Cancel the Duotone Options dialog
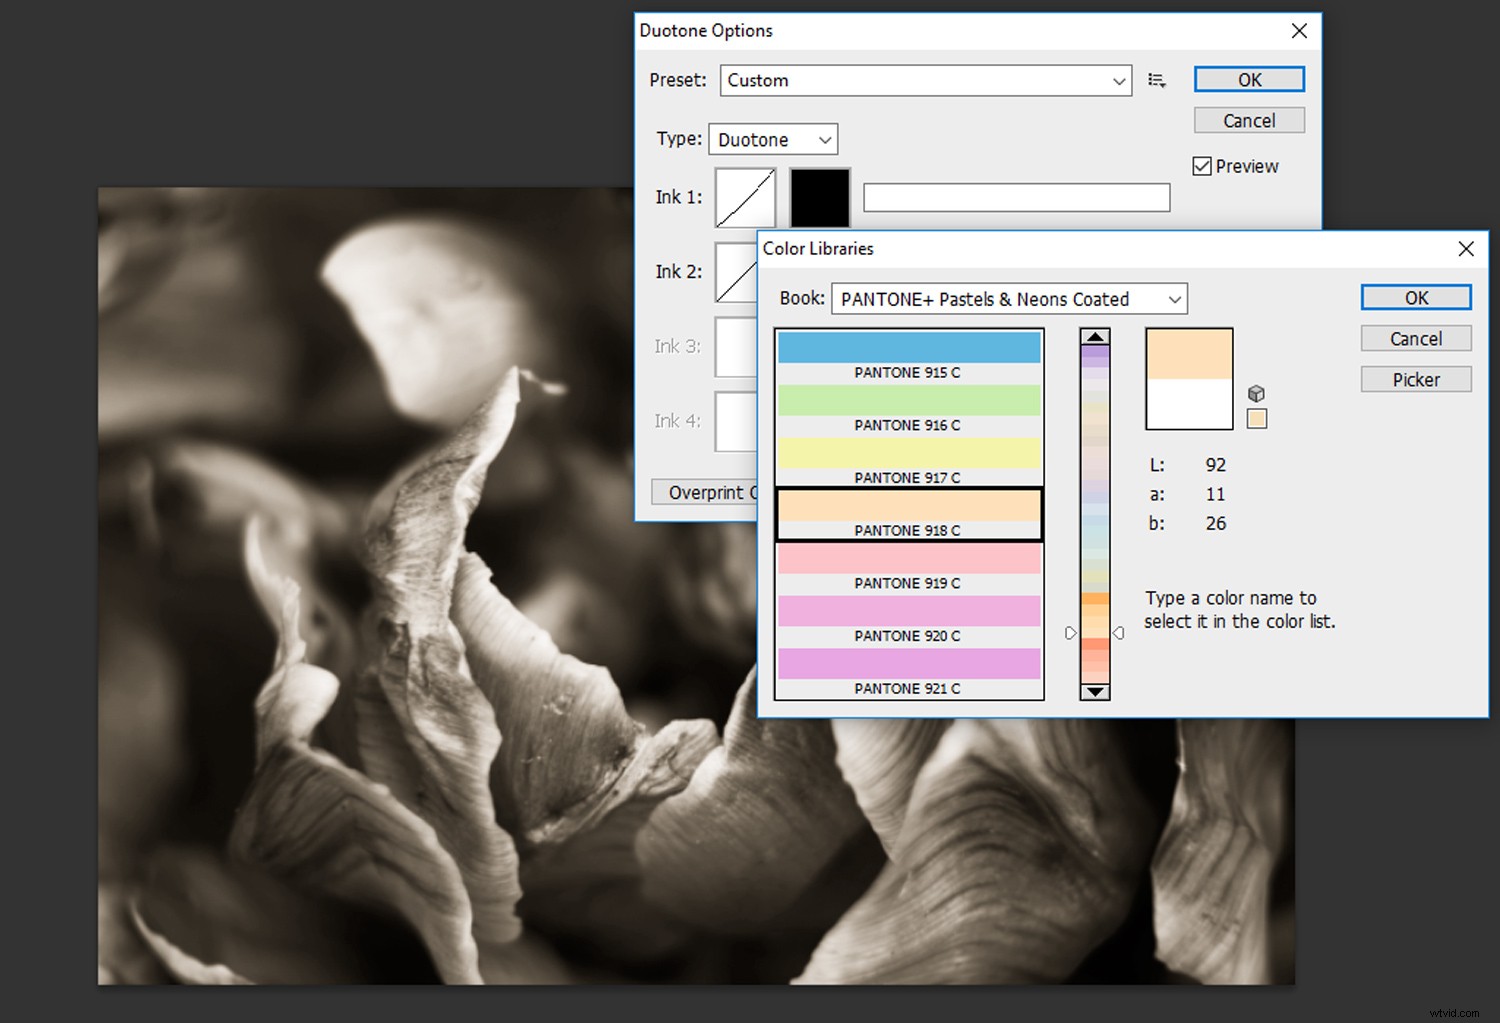Image resolution: width=1500 pixels, height=1023 pixels. [x=1248, y=120]
